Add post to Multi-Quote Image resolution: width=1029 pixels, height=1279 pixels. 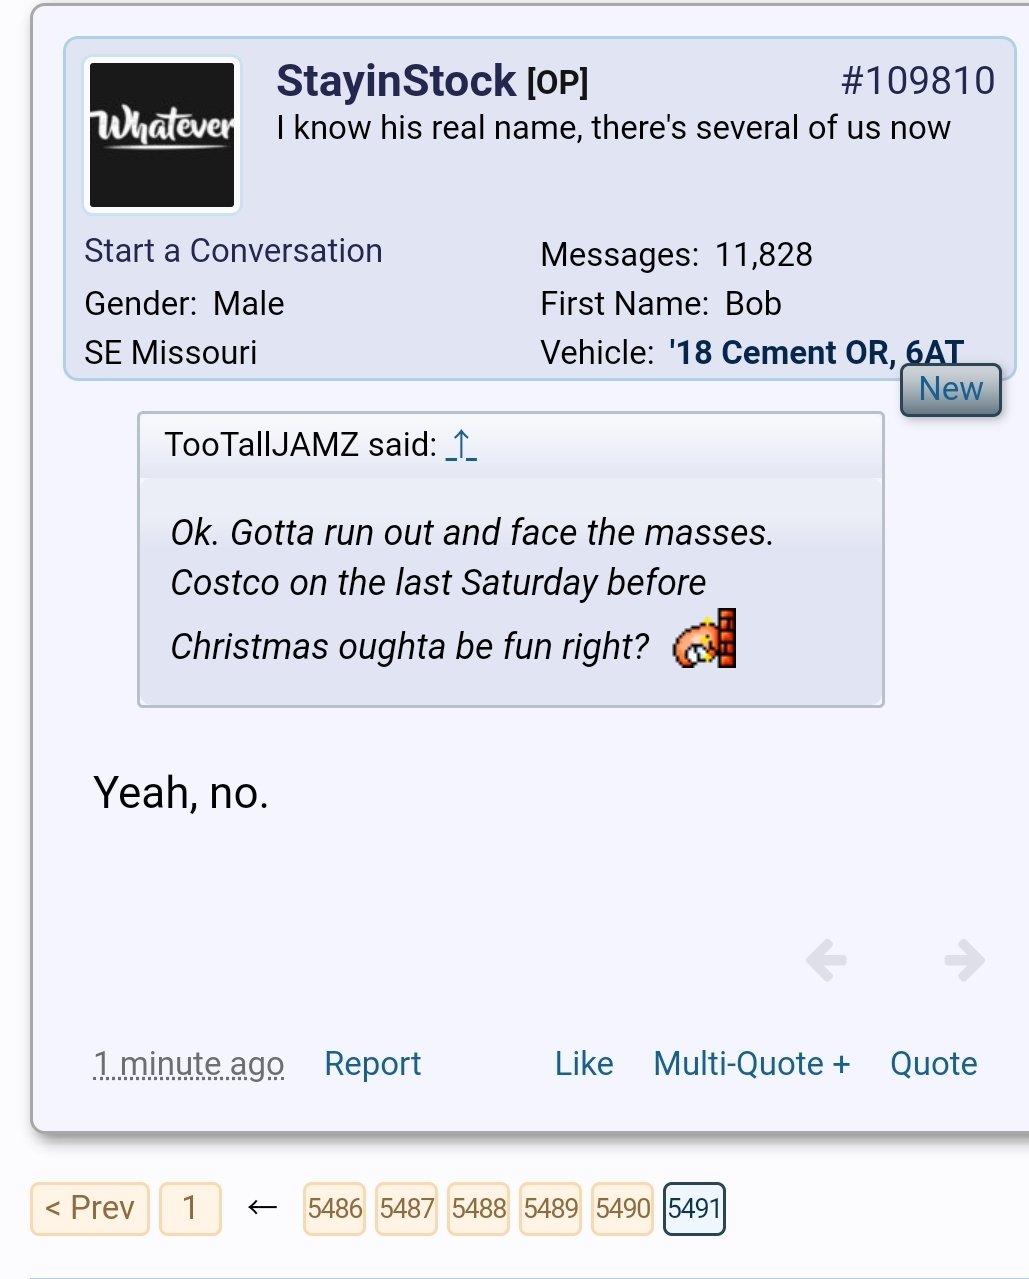tap(752, 1064)
